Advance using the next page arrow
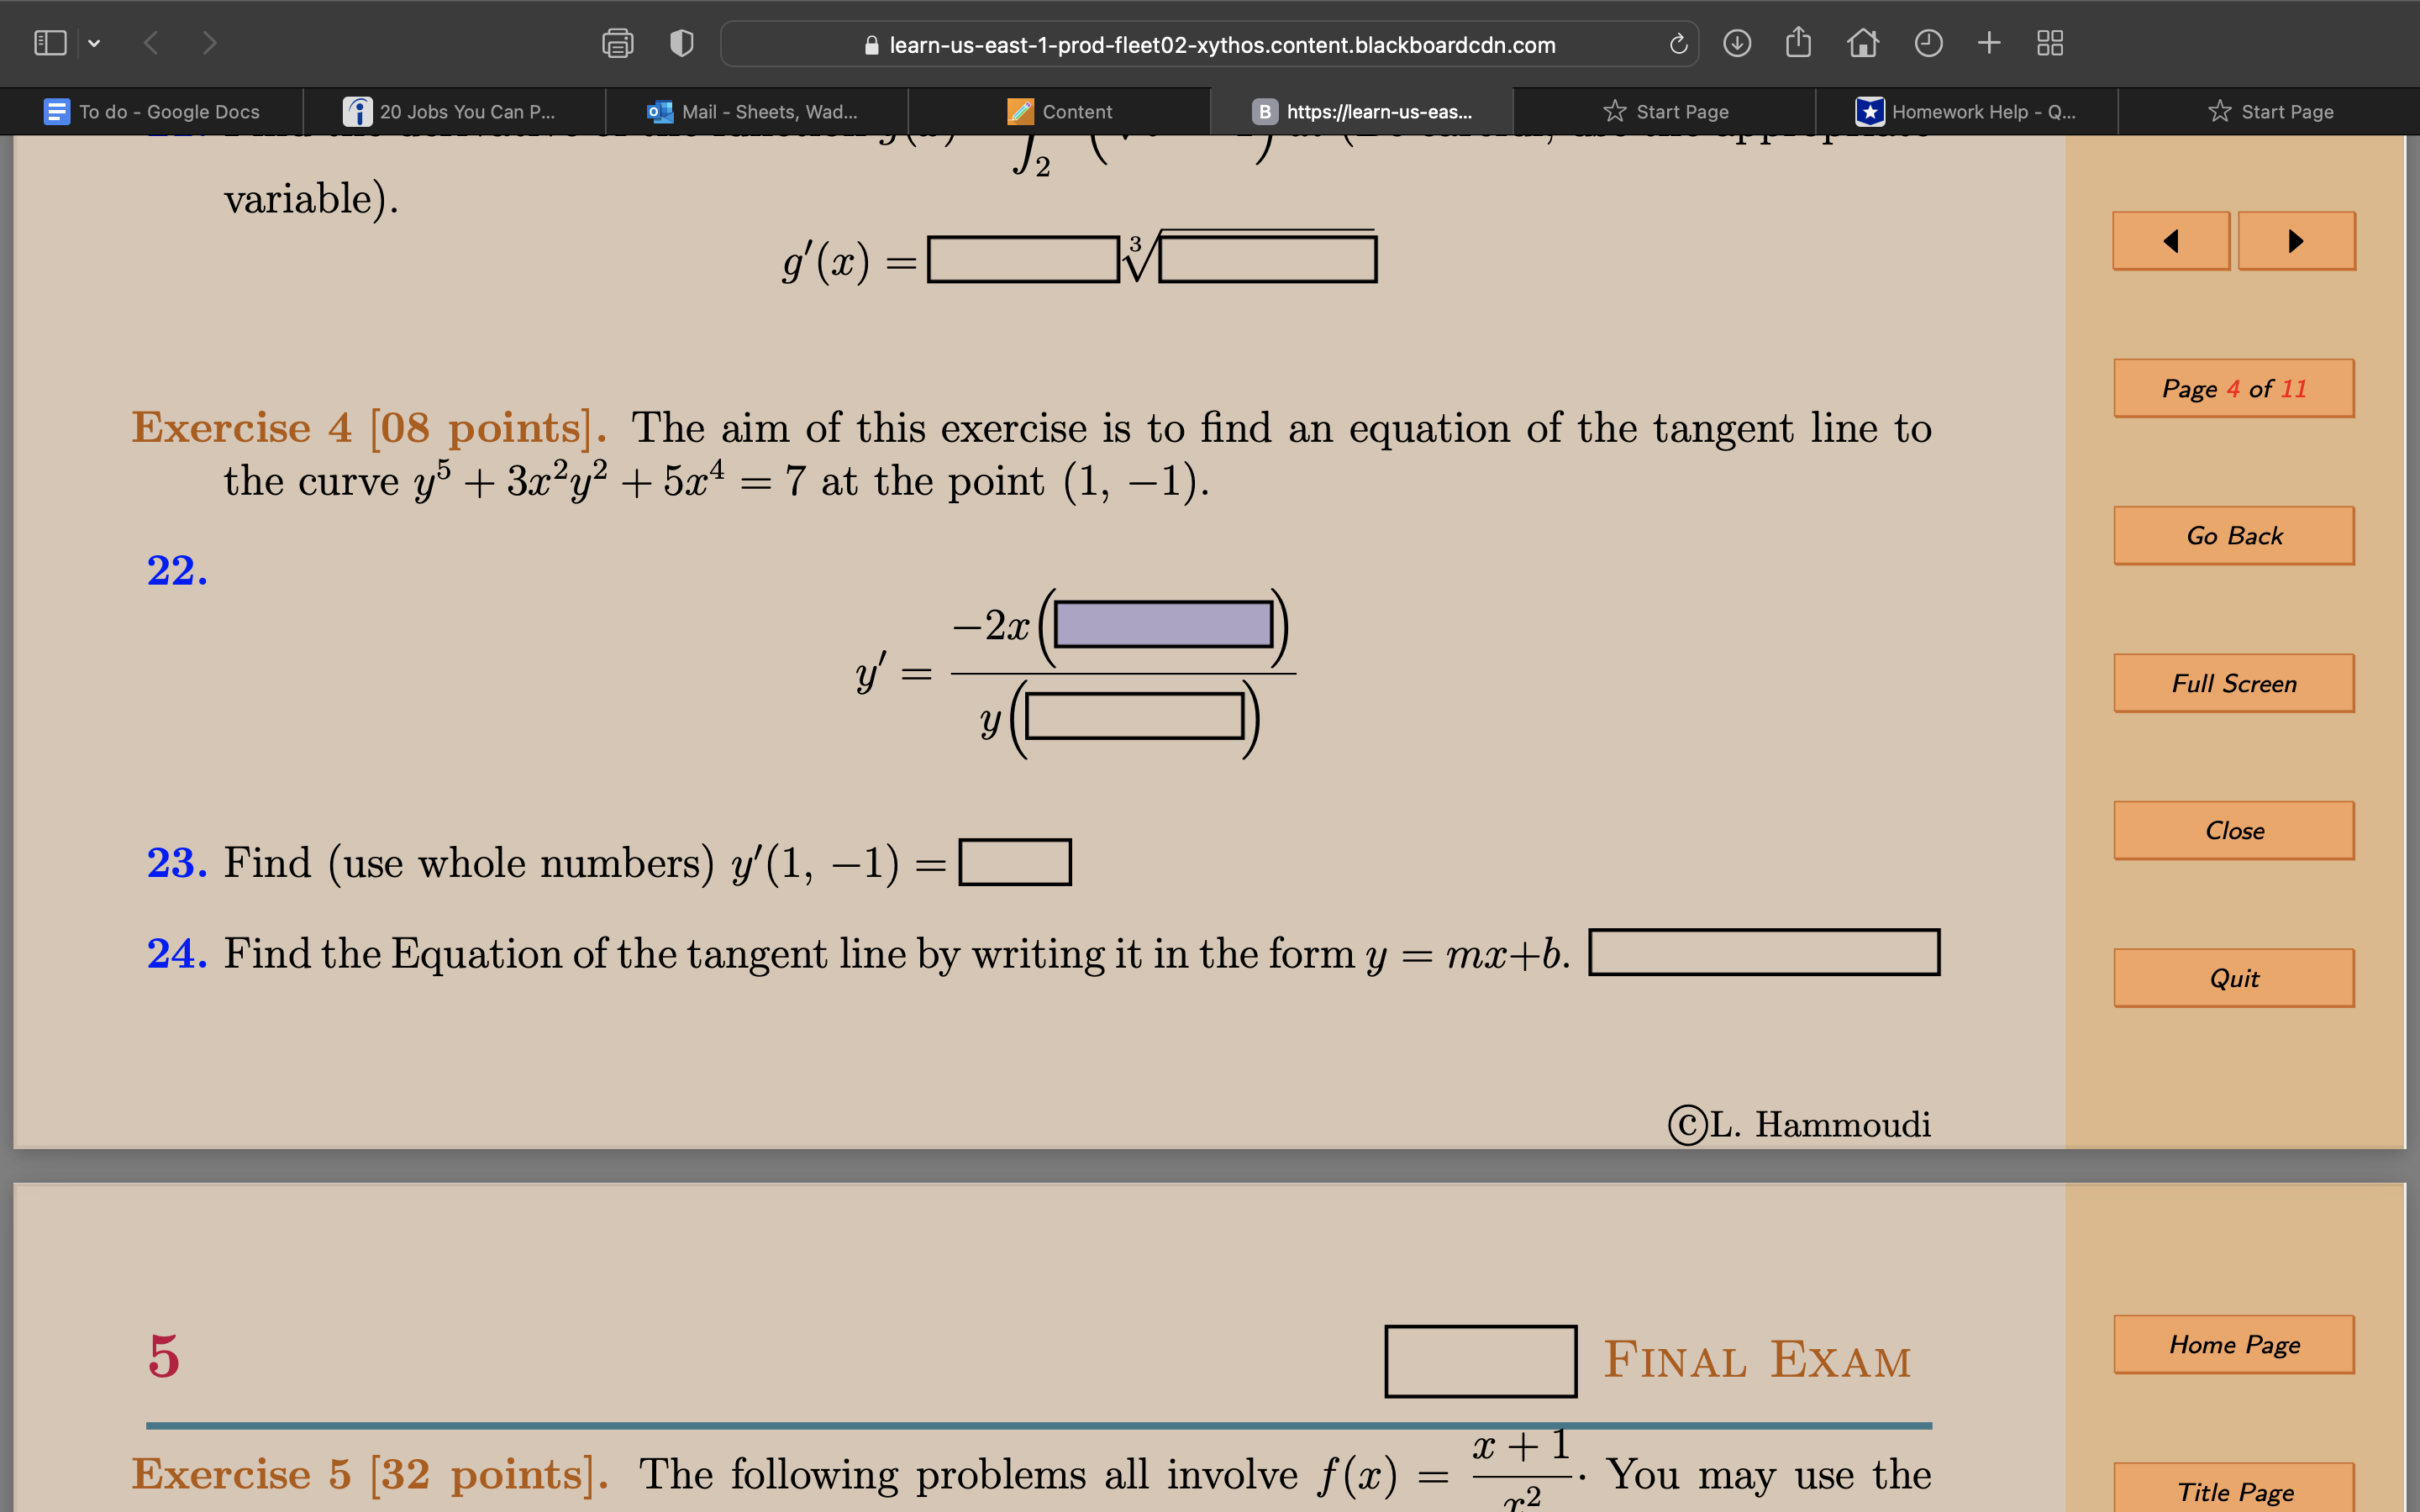The image size is (2420, 1512). pyautogui.click(x=2296, y=241)
